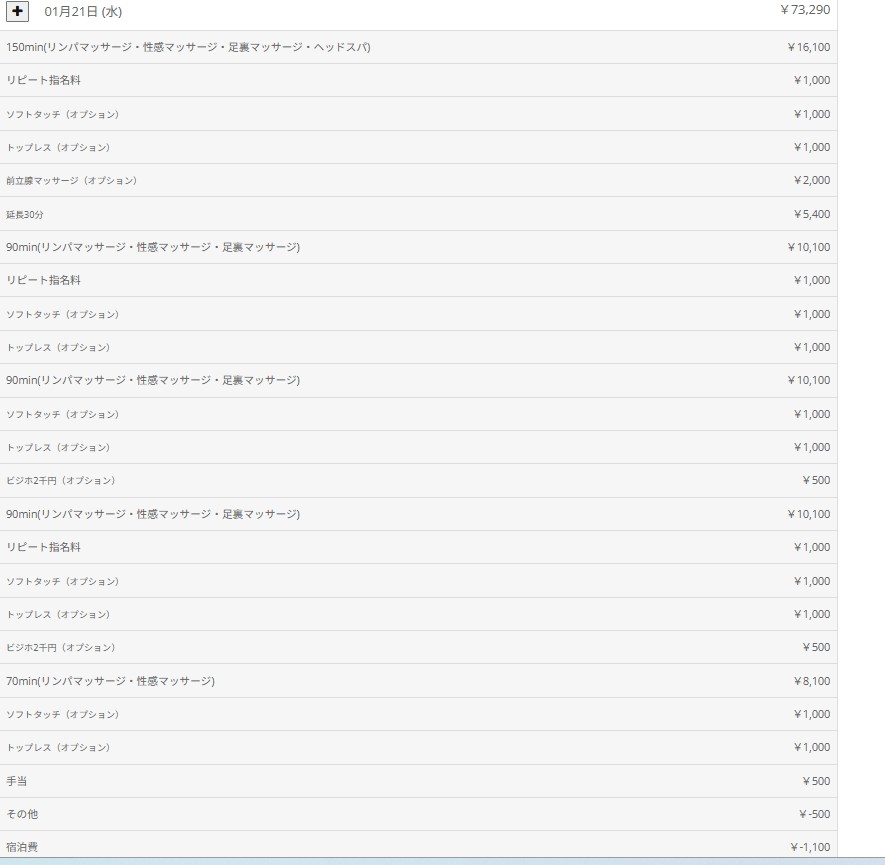Click the ¥8,100 amount
The height and width of the screenshot is (865, 885).
[x=811, y=681]
